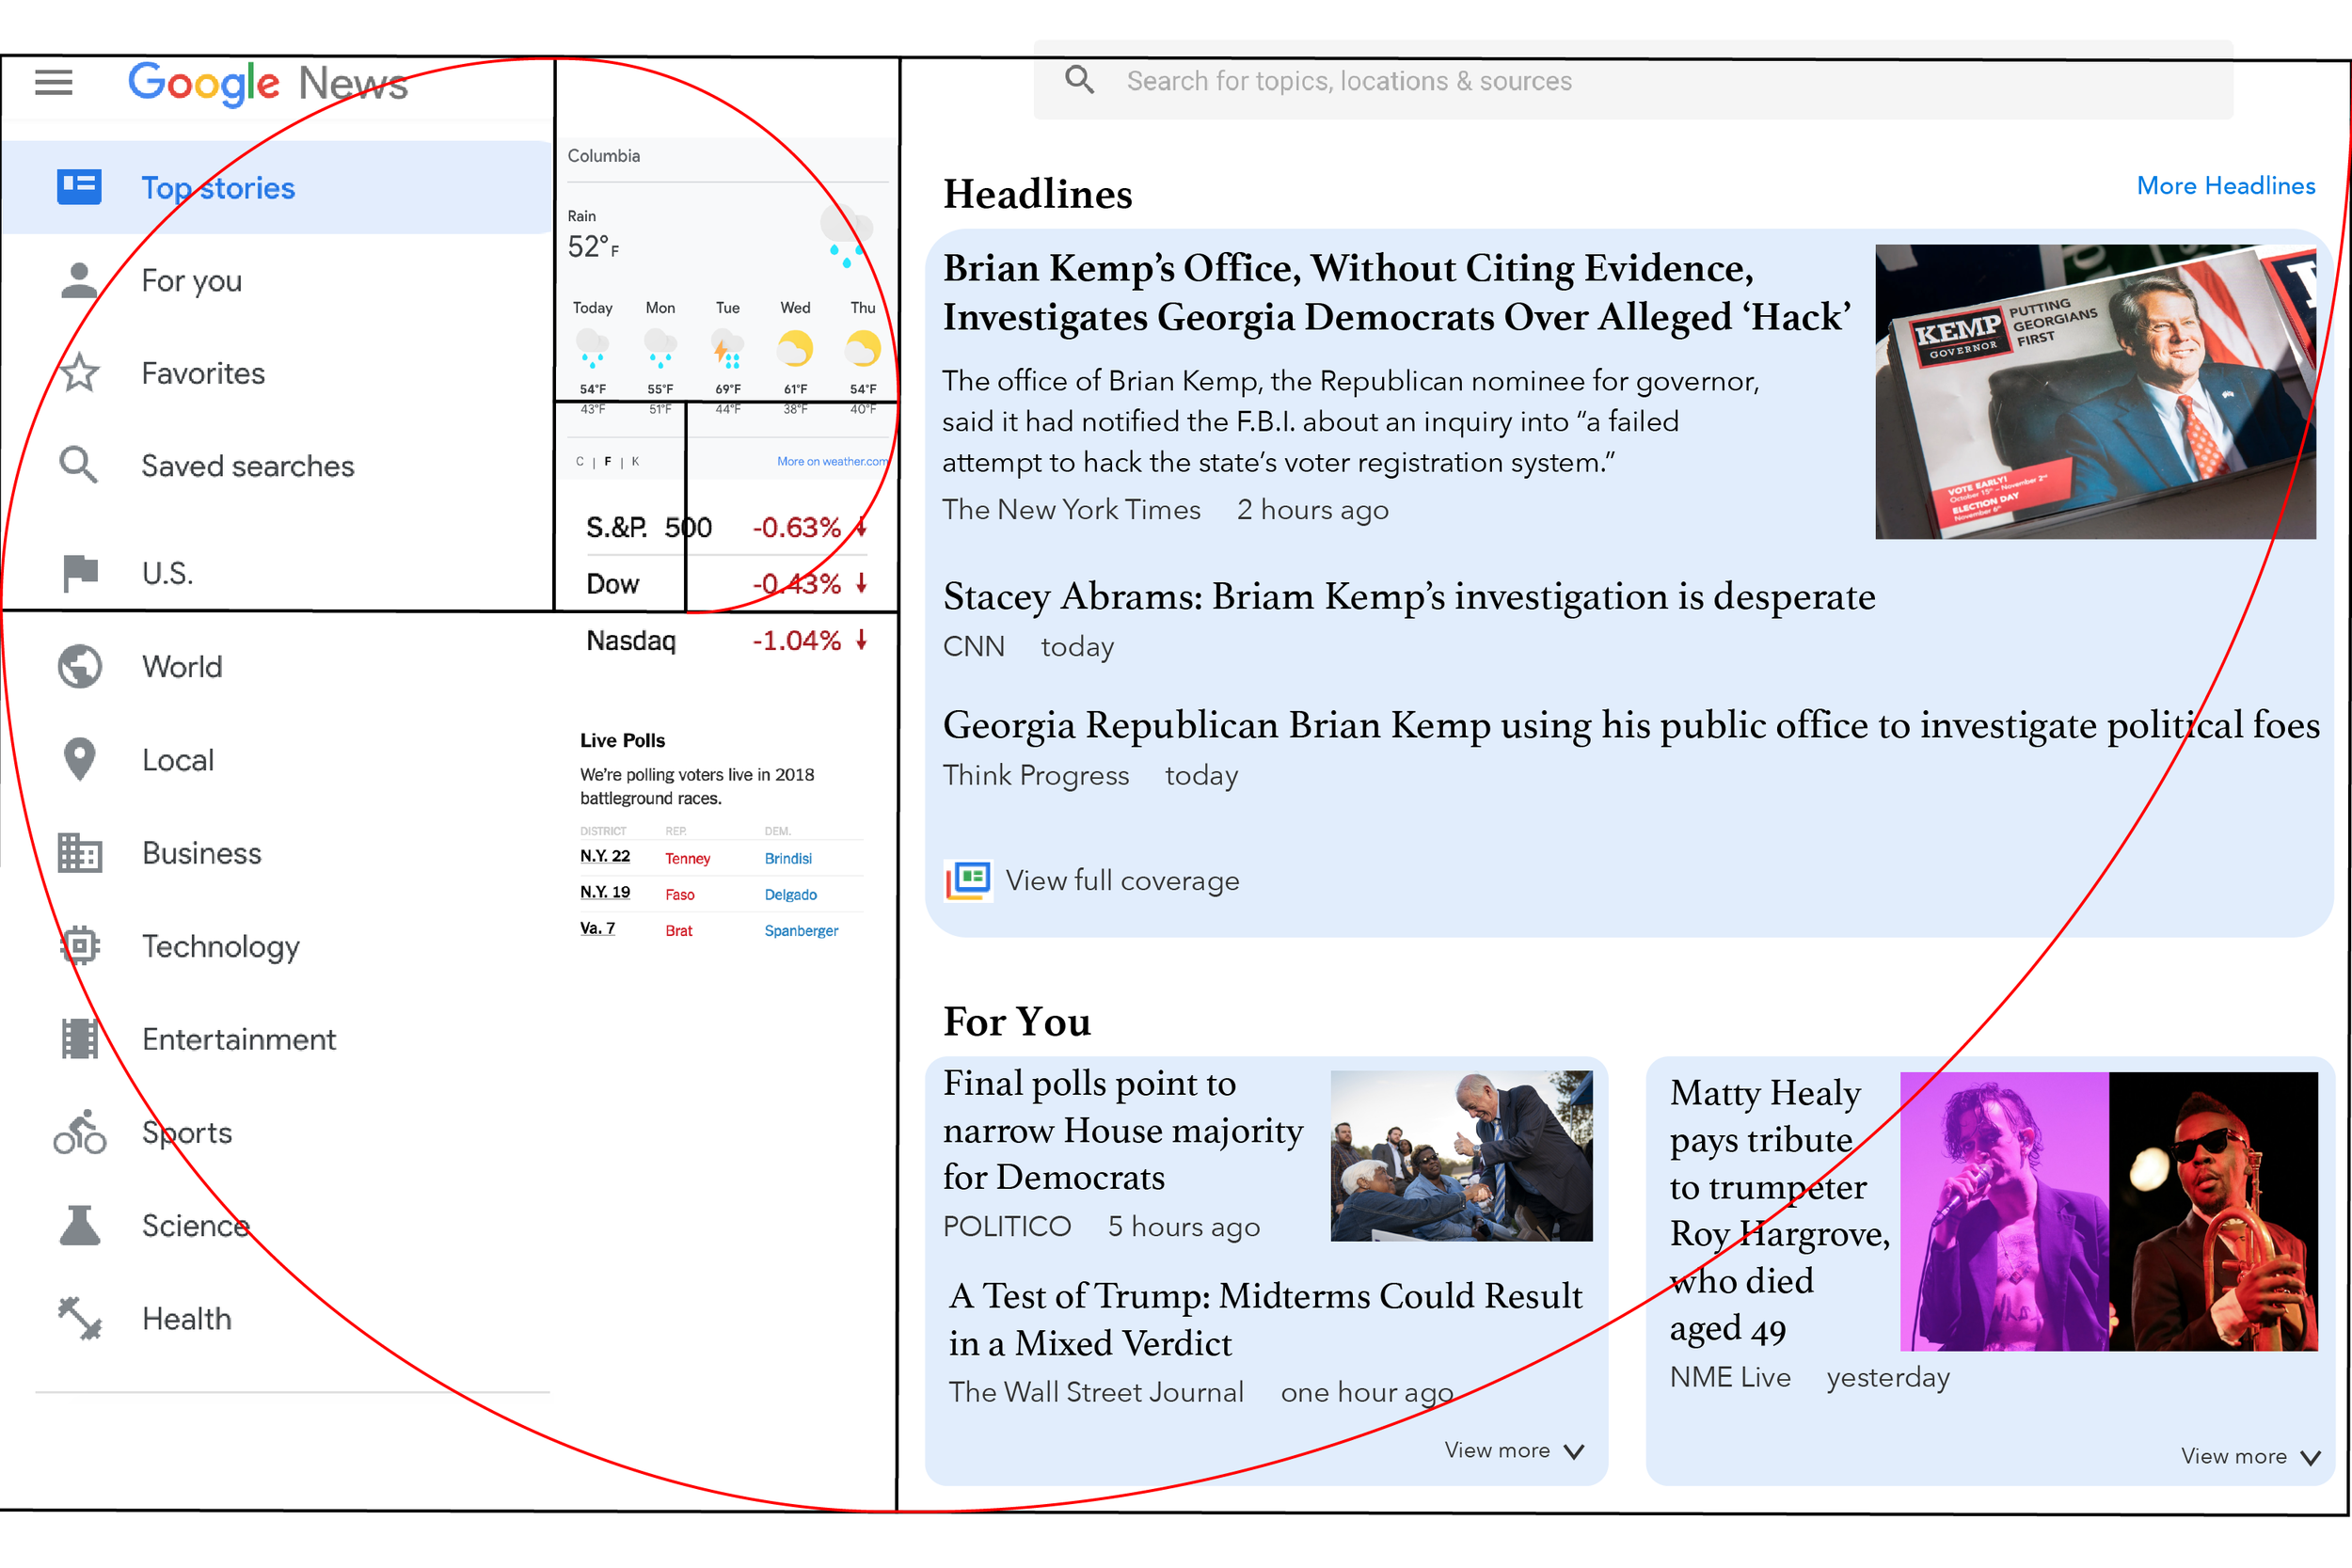Open the More Headlines link

click(2225, 186)
